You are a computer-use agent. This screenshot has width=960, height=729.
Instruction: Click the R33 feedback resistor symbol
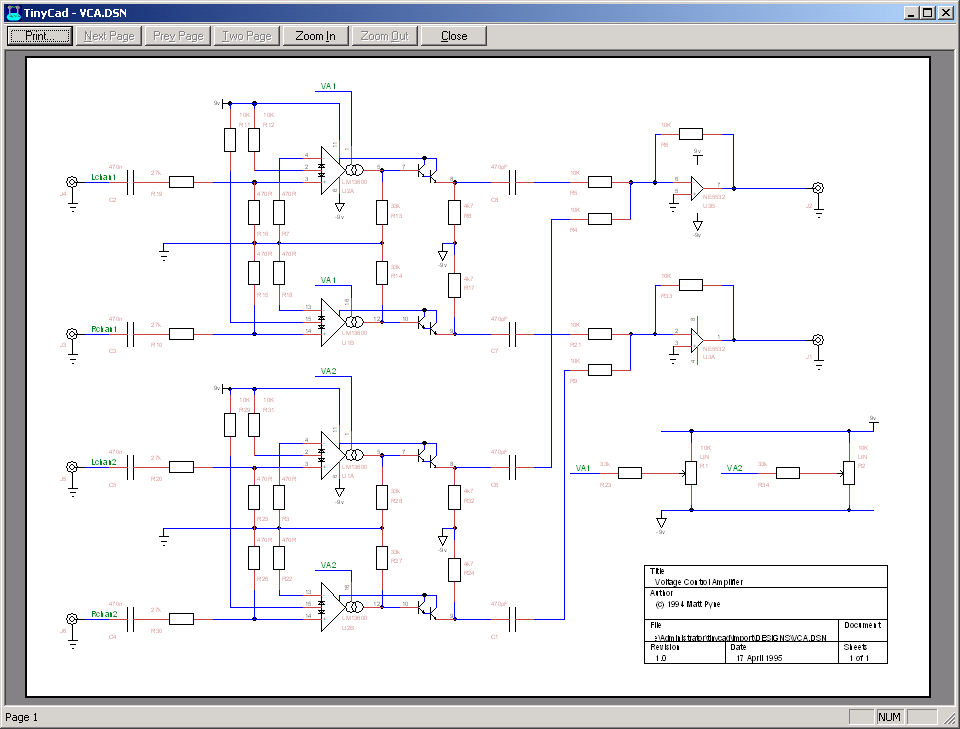pyautogui.click(x=691, y=285)
